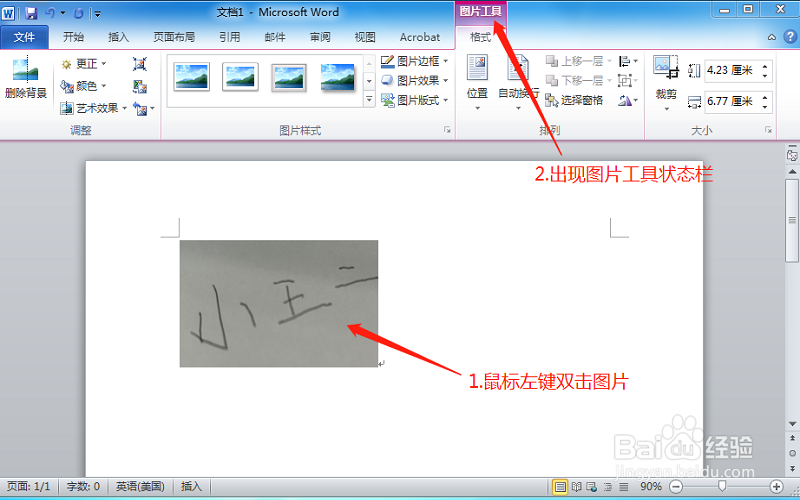Viewport: 800px width, 500px height.
Task: Switch to Mailings (邮件) tab
Action: pyautogui.click(x=275, y=37)
